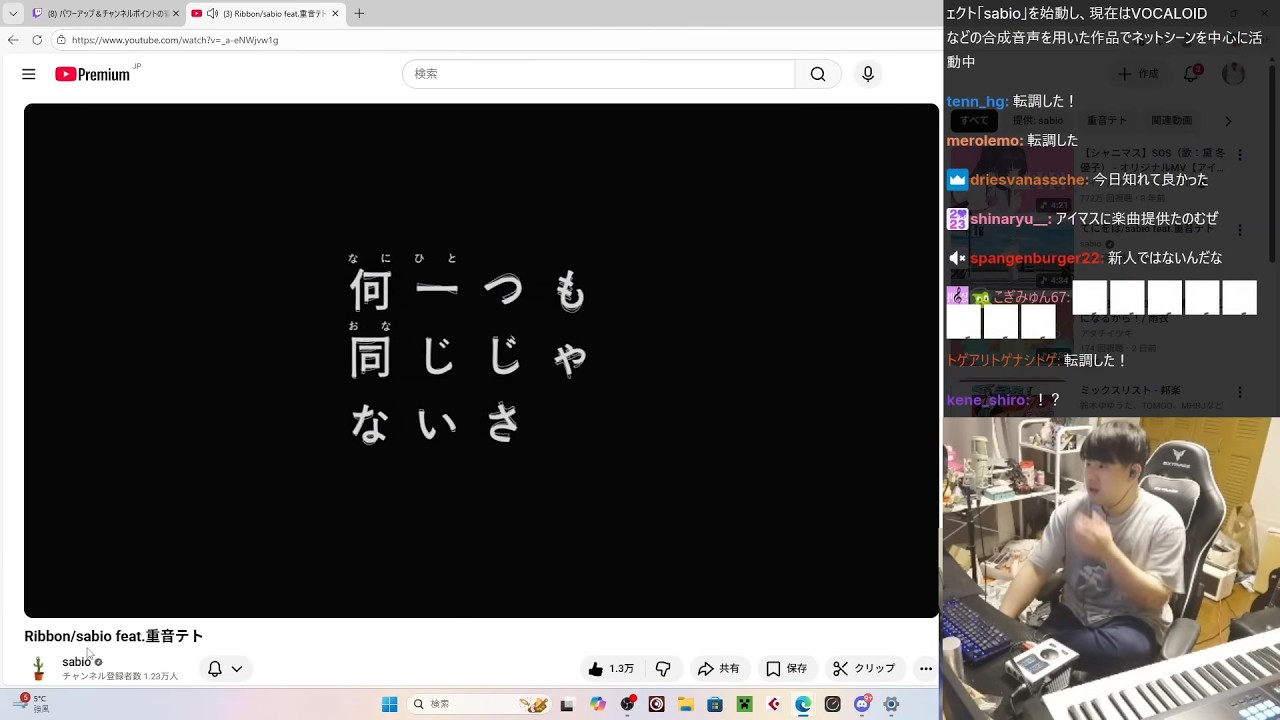Click the magnifier search button
This screenshot has height=720, width=1280.
pos(818,74)
